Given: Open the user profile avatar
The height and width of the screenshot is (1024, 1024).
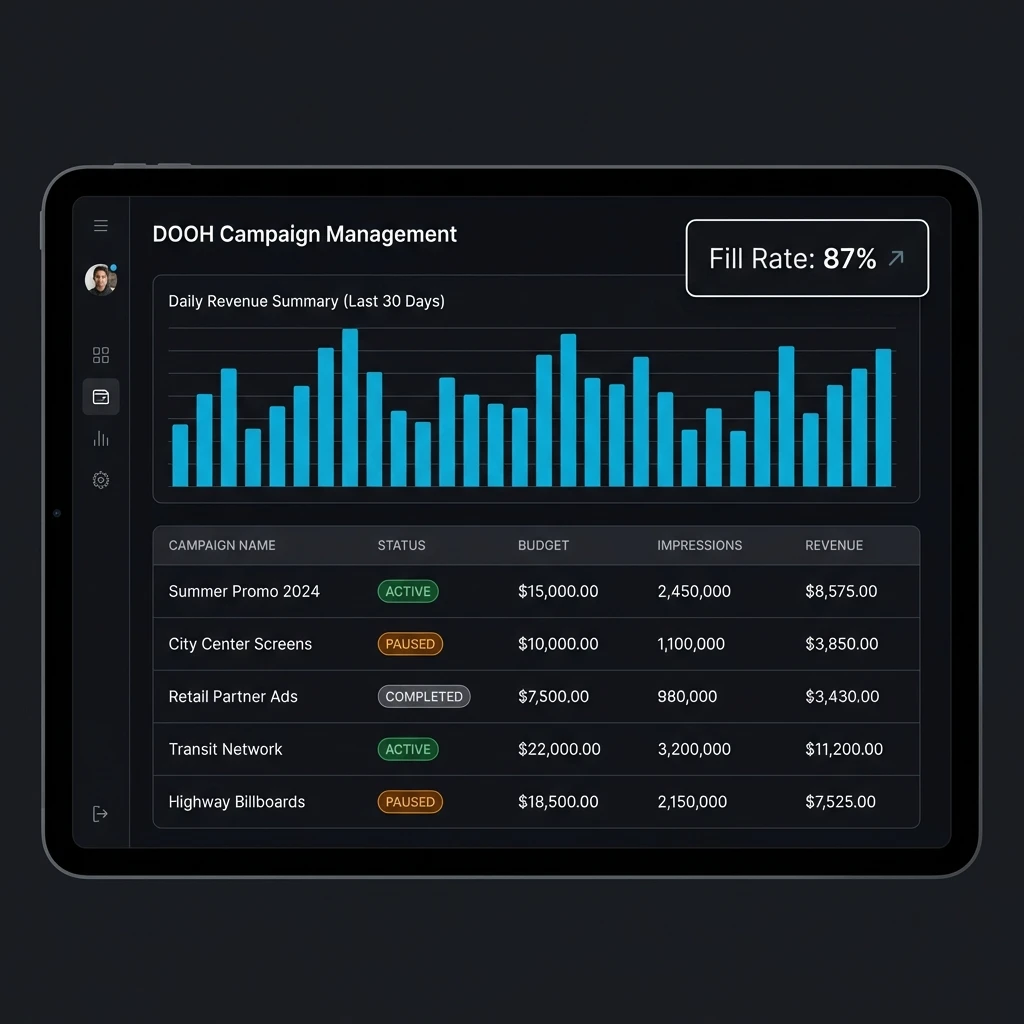Looking at the screenshot, I should coord(99,280).
